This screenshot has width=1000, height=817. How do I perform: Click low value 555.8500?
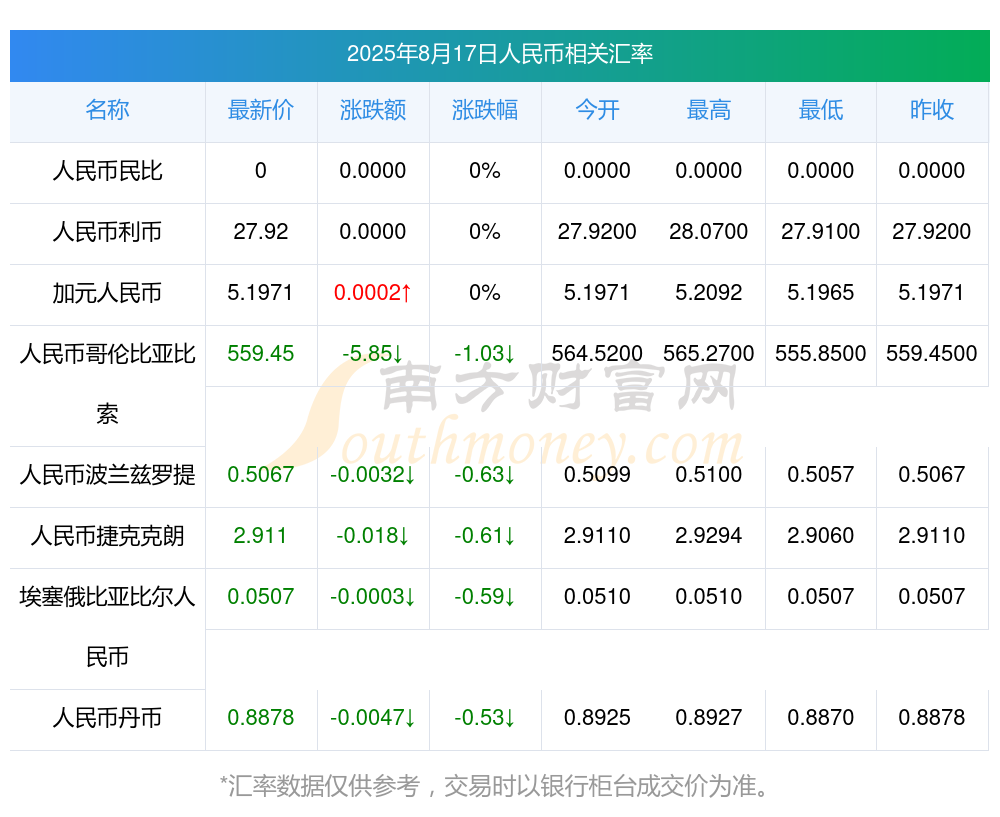[x=821, y=353]
